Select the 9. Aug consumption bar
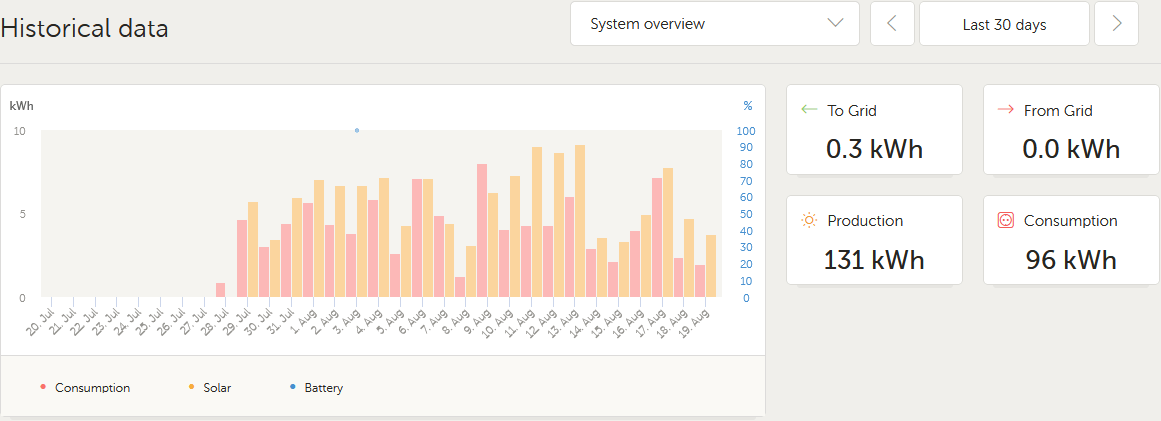 pos(482,230)
